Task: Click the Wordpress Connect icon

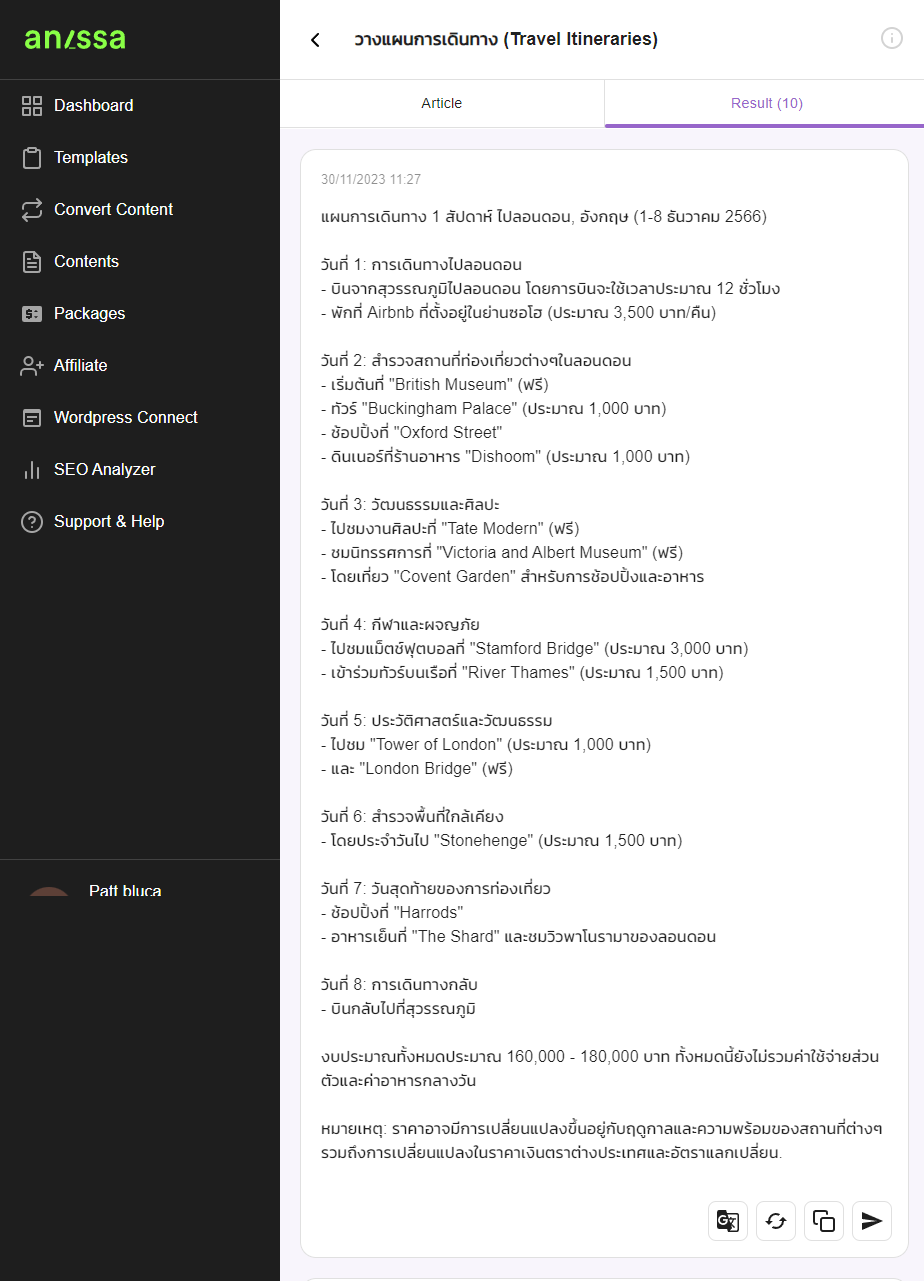Action: point(32,417)
